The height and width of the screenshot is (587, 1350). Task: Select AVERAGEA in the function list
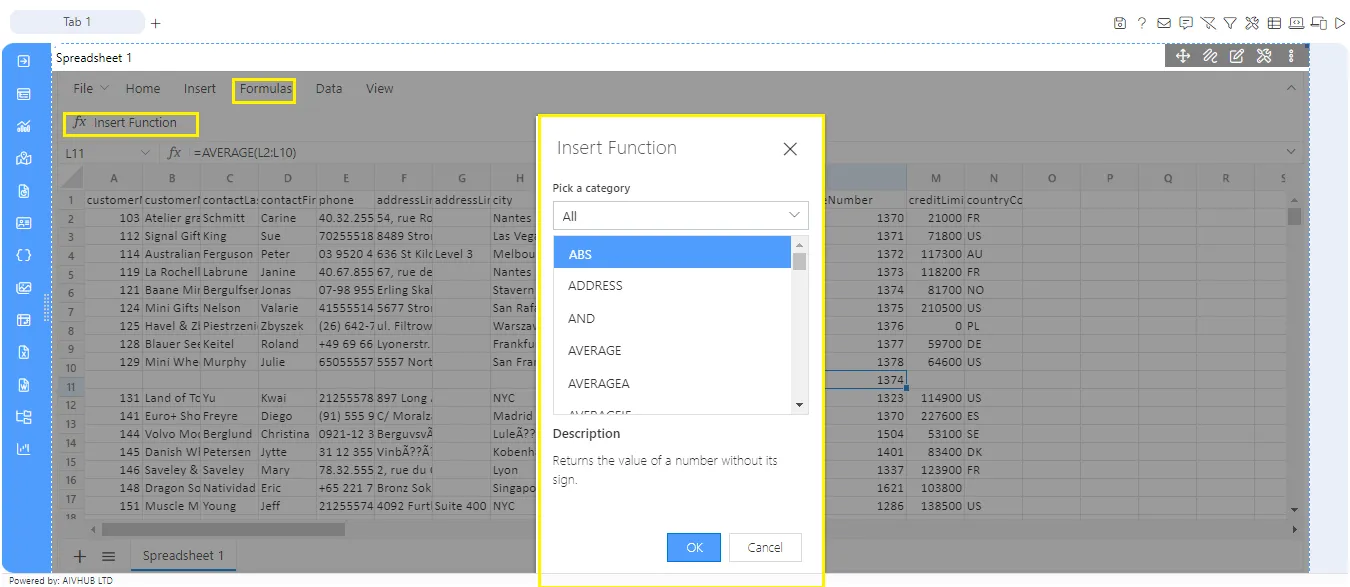tap(672, 383)
